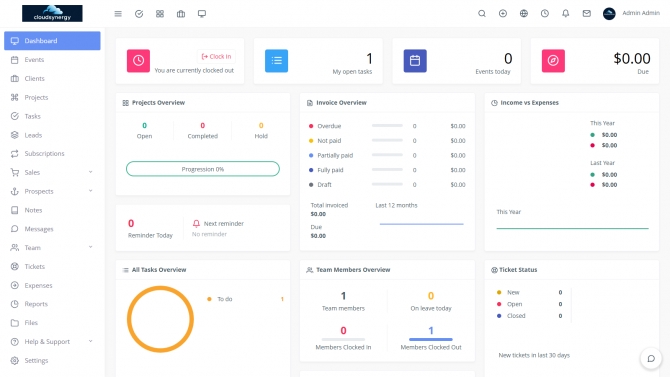Screen dimensions: 670x377
Task: Open the monitor shortcut icon in top bar
Action: tap(202, 14)
